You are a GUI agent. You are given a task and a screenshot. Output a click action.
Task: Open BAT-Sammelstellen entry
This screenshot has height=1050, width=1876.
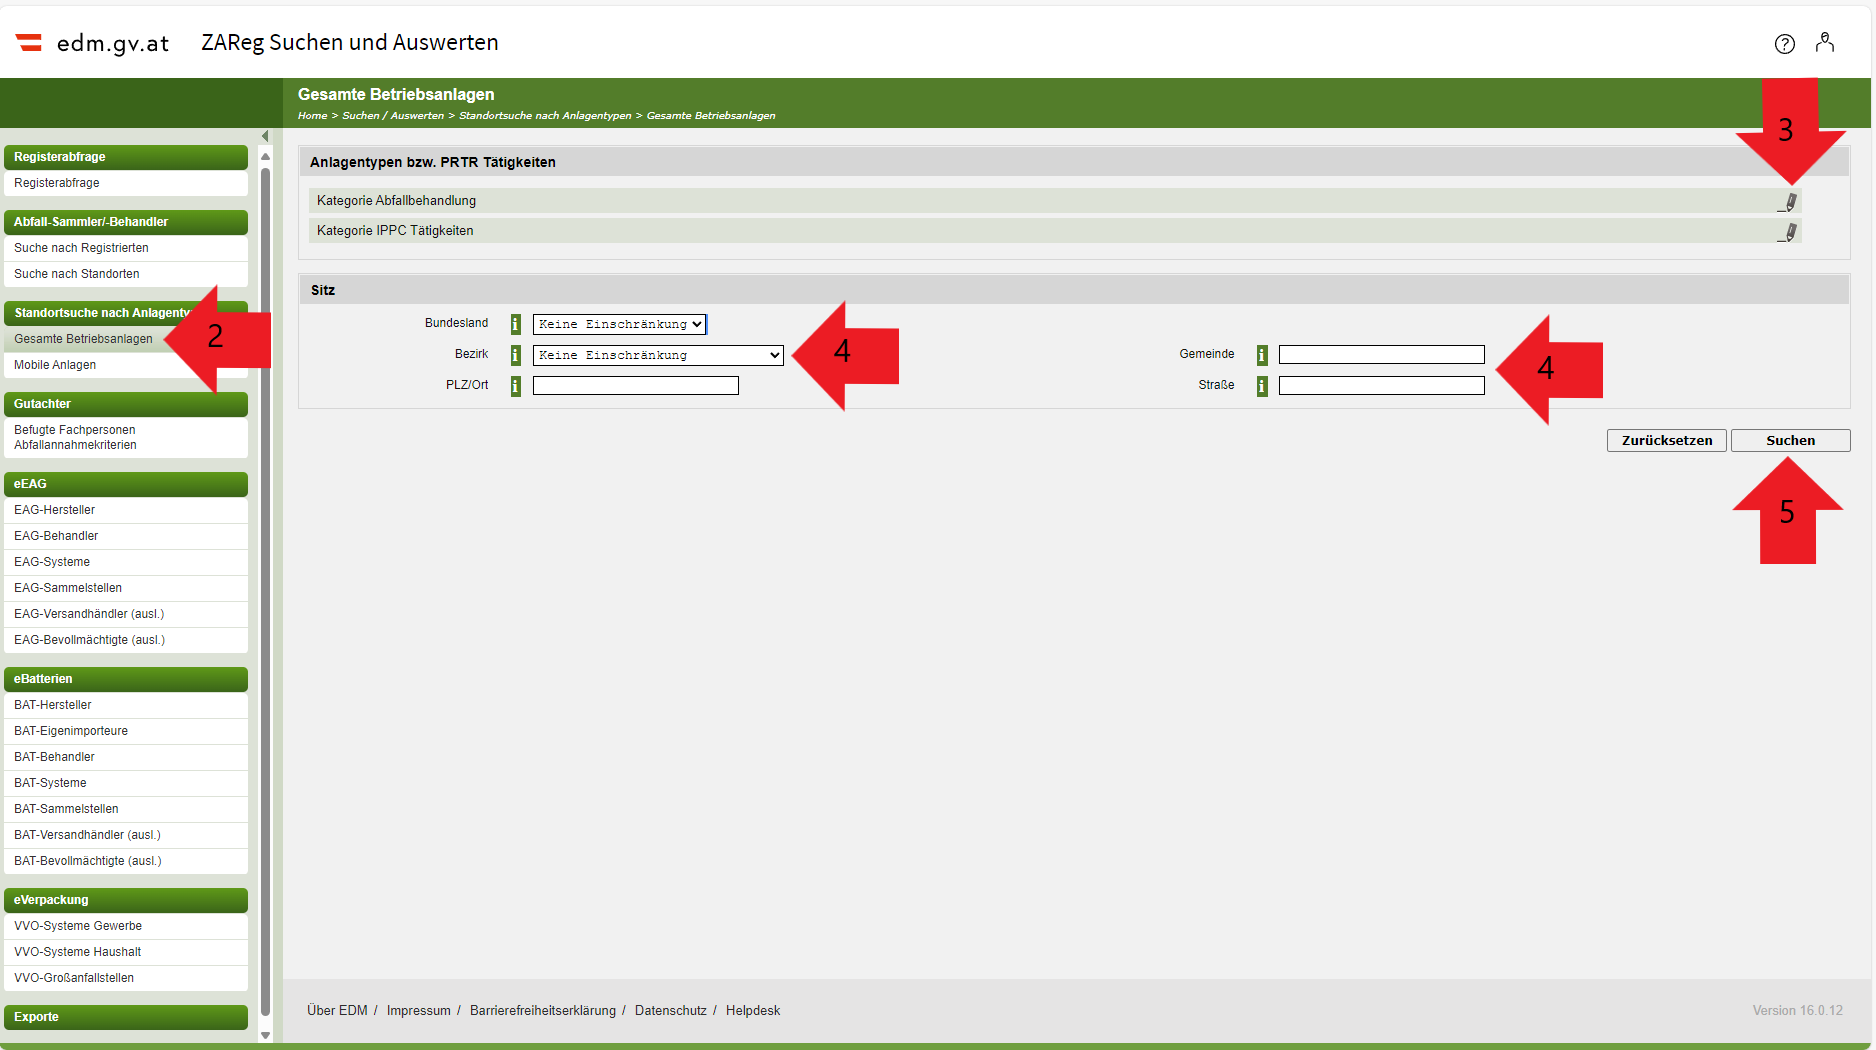[126, 809]
